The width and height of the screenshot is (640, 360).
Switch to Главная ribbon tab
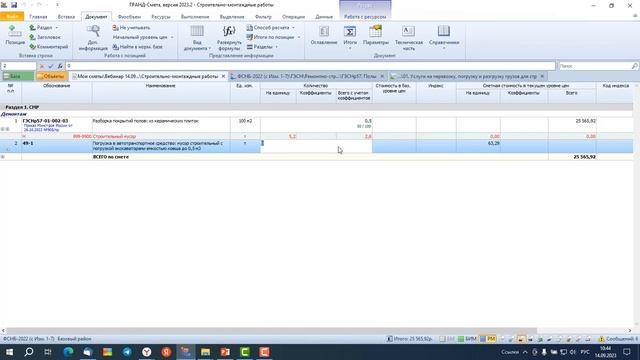[x=38, y=17]
